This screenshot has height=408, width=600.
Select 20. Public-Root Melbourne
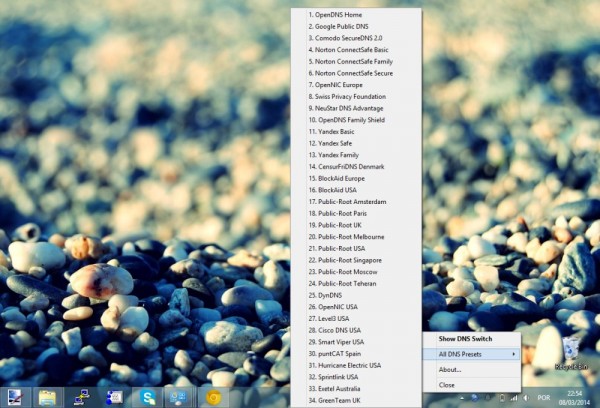(356, 237)
